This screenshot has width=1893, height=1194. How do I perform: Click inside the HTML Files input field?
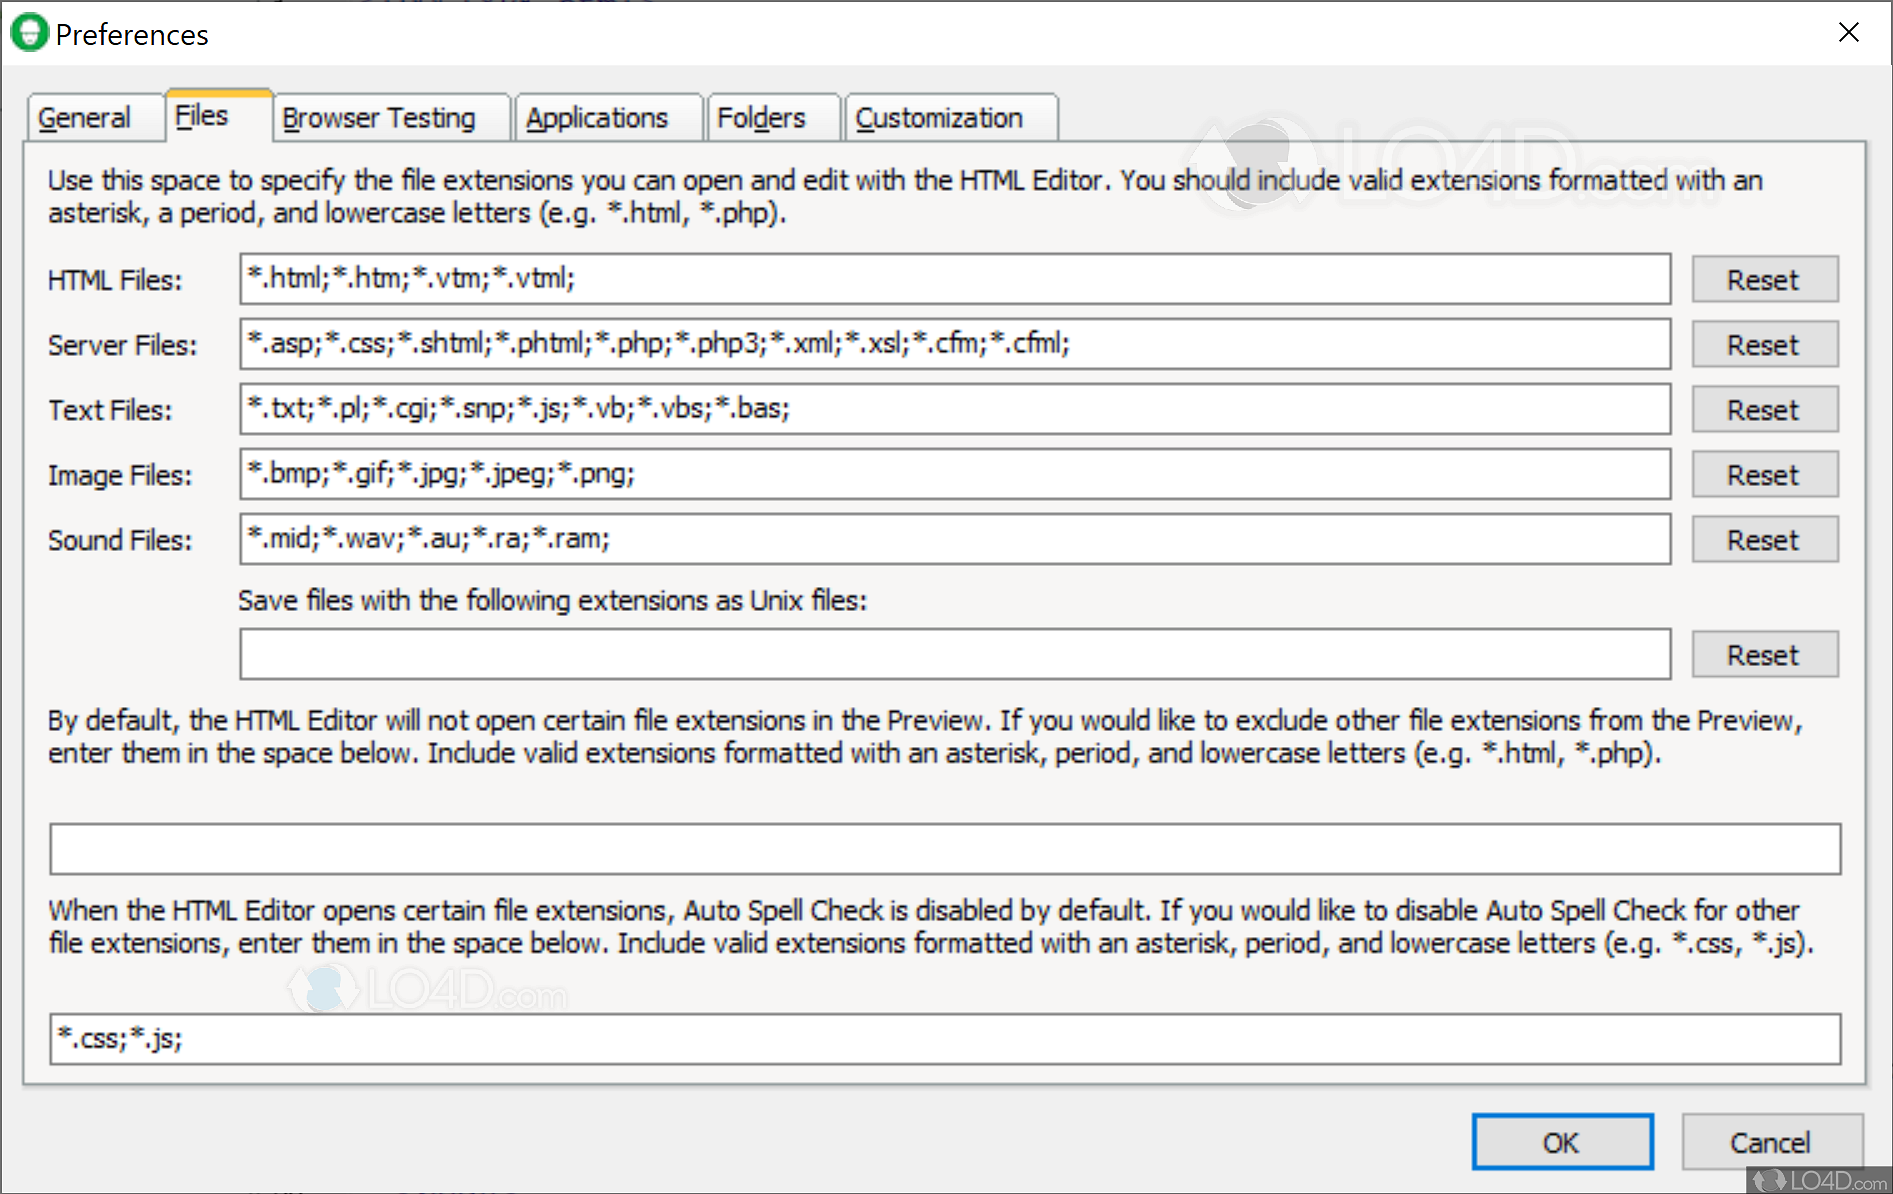tap(954, 279)
